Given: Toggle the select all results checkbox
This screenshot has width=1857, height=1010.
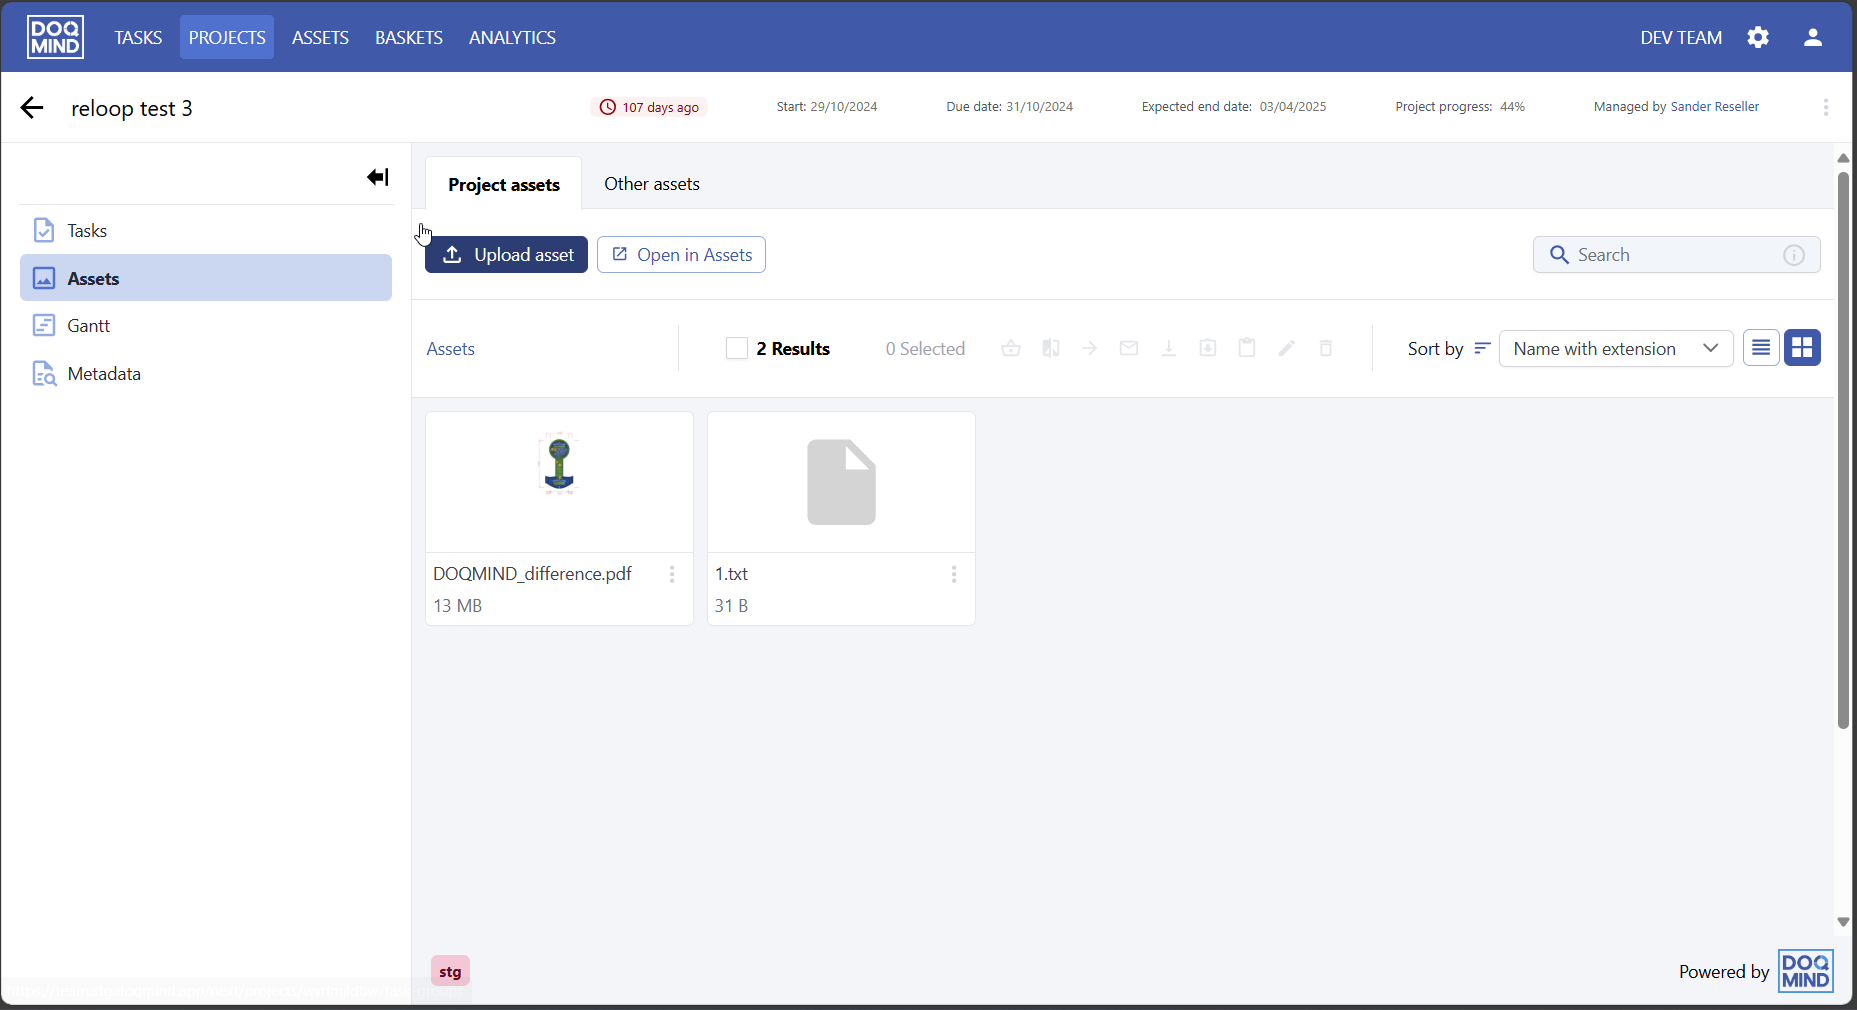Looking at the screenshot, I should (737, 349).
